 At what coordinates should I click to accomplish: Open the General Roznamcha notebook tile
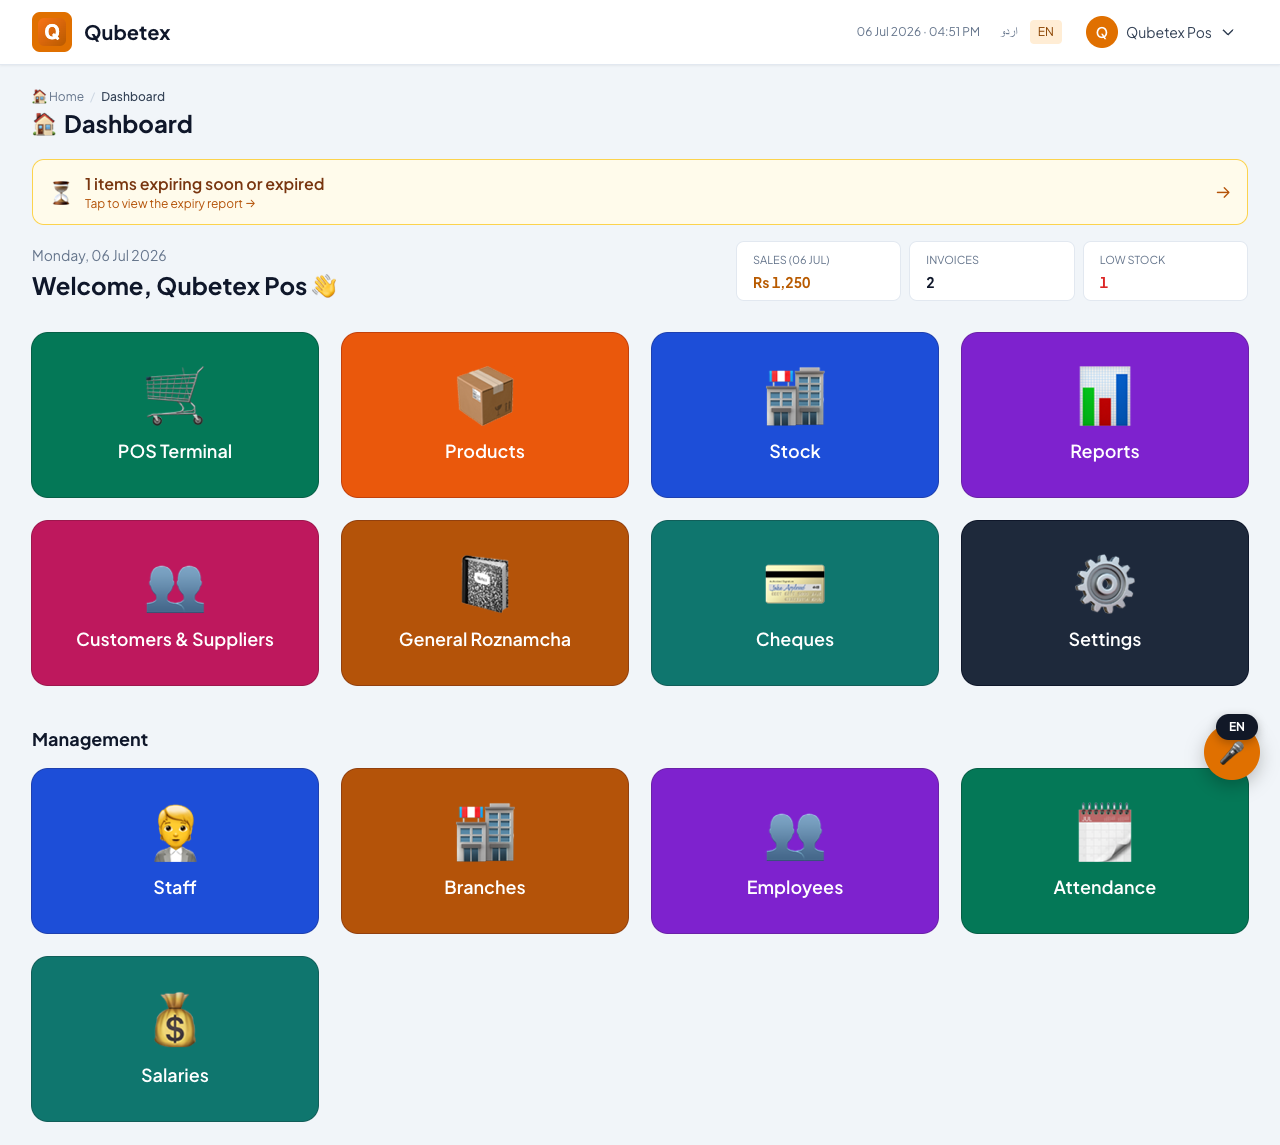(x=485, y=603)
